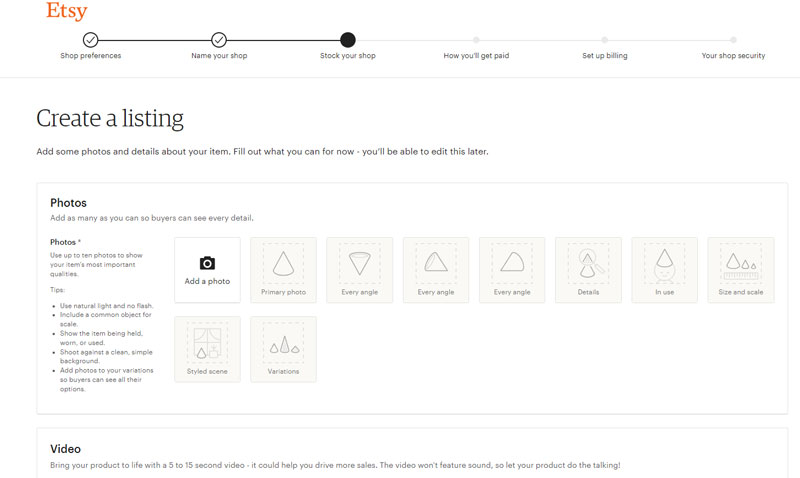Viewport: 800px width, 478px height.
Task: Click the Shop preferences step label
Action: coord(91,56)
